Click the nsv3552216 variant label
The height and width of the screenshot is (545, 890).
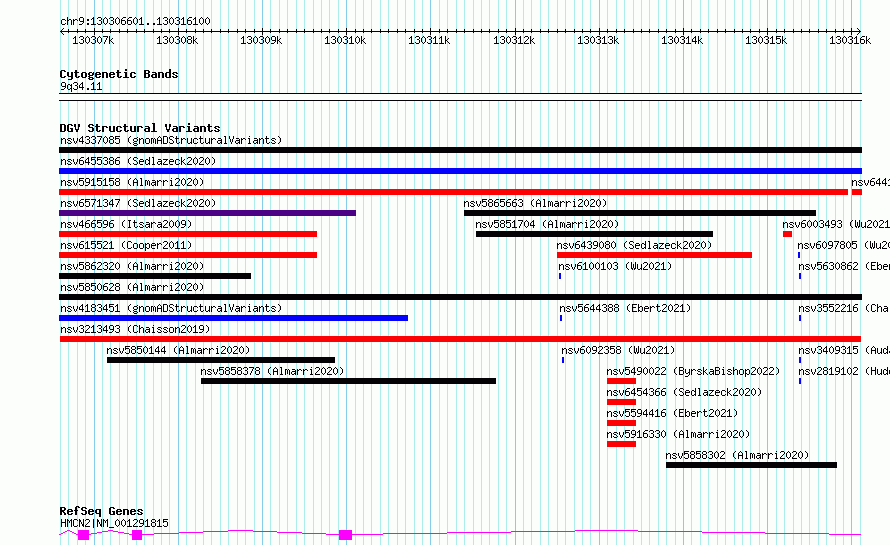pyautogui.click(x=844, y=308)
